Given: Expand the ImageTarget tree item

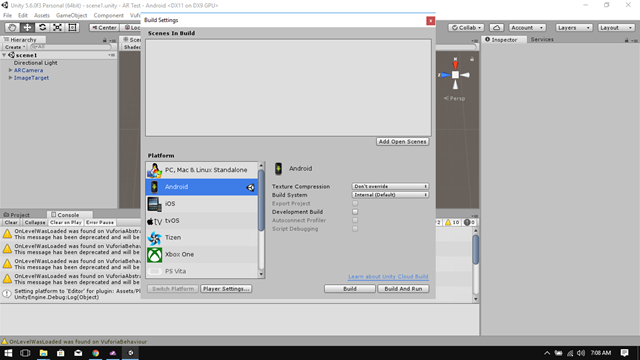Looking at the screenshot, I should tap(10, 78).
